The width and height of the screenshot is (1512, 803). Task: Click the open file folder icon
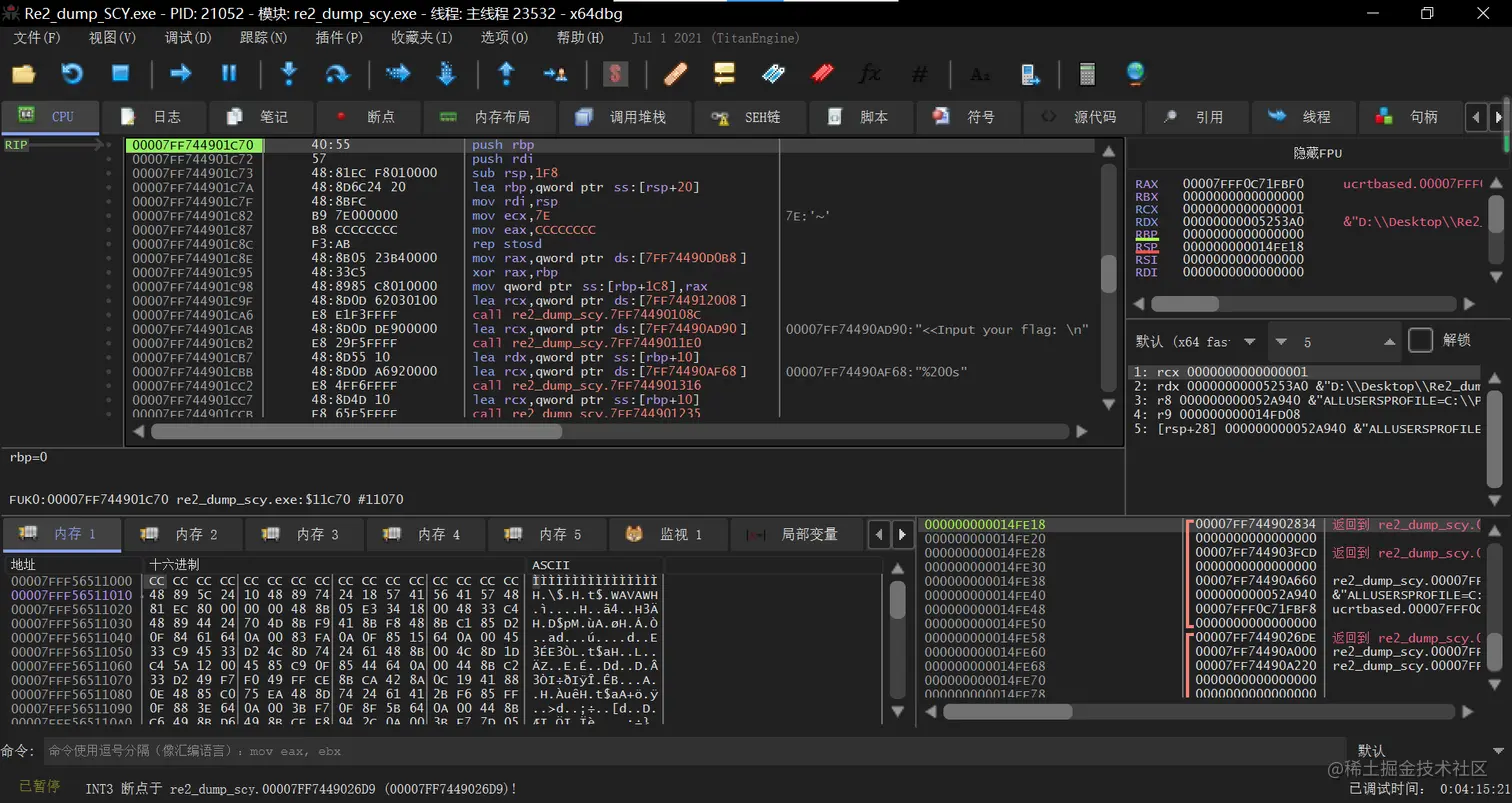pyautogui.click(x=23, y=73)
